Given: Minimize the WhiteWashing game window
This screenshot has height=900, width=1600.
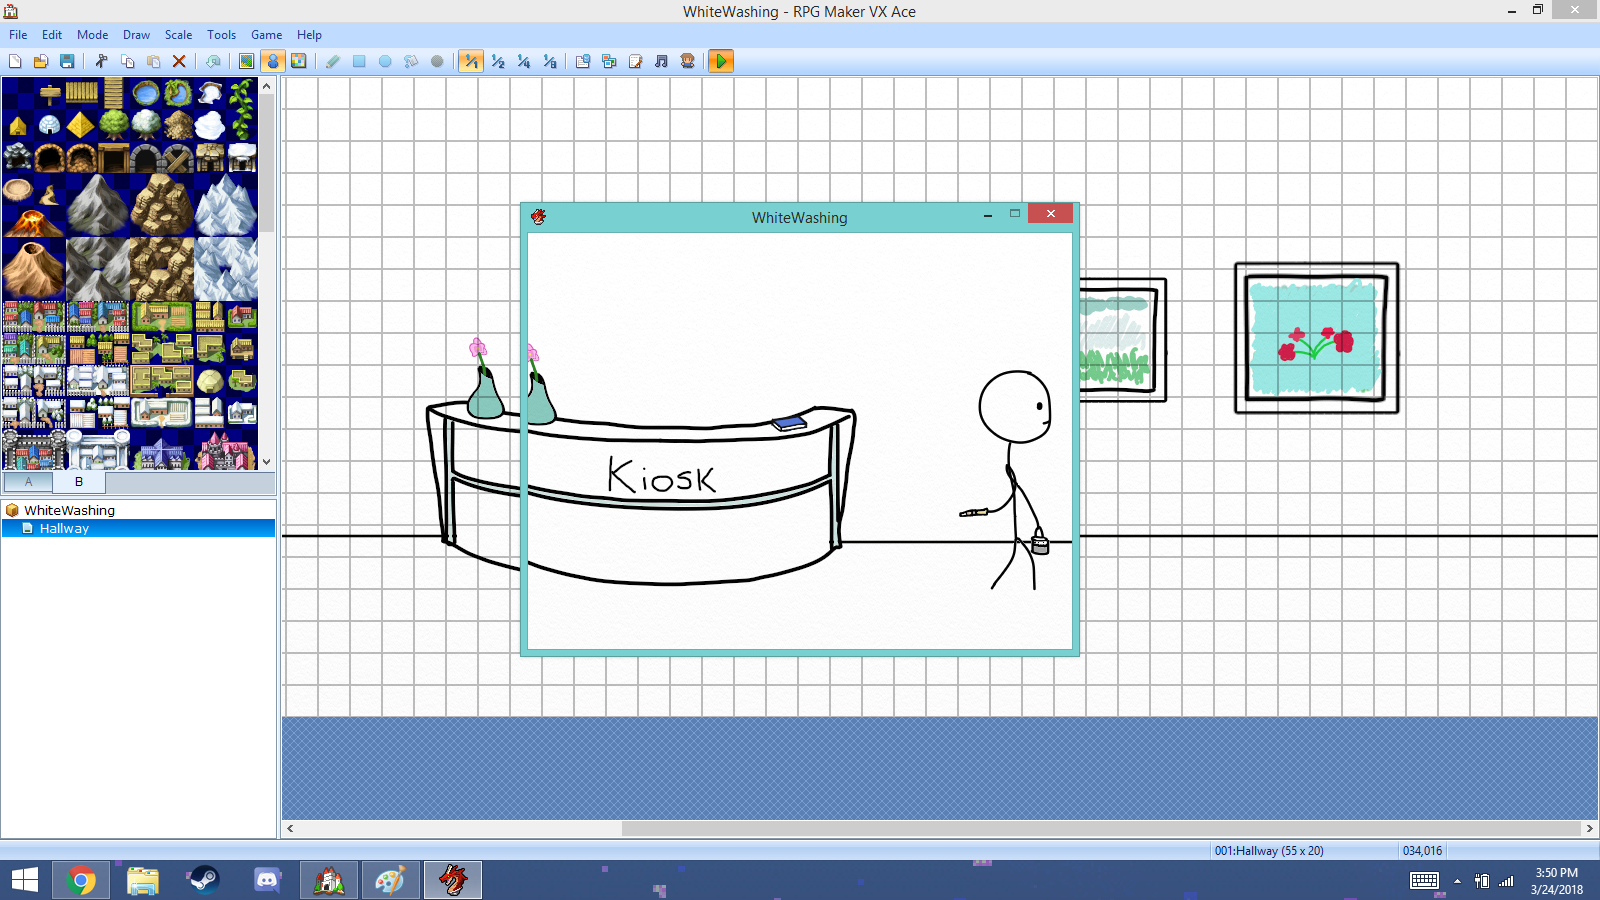Looking at the screenshot, I should pyautogui.click(x=988, y=214).
